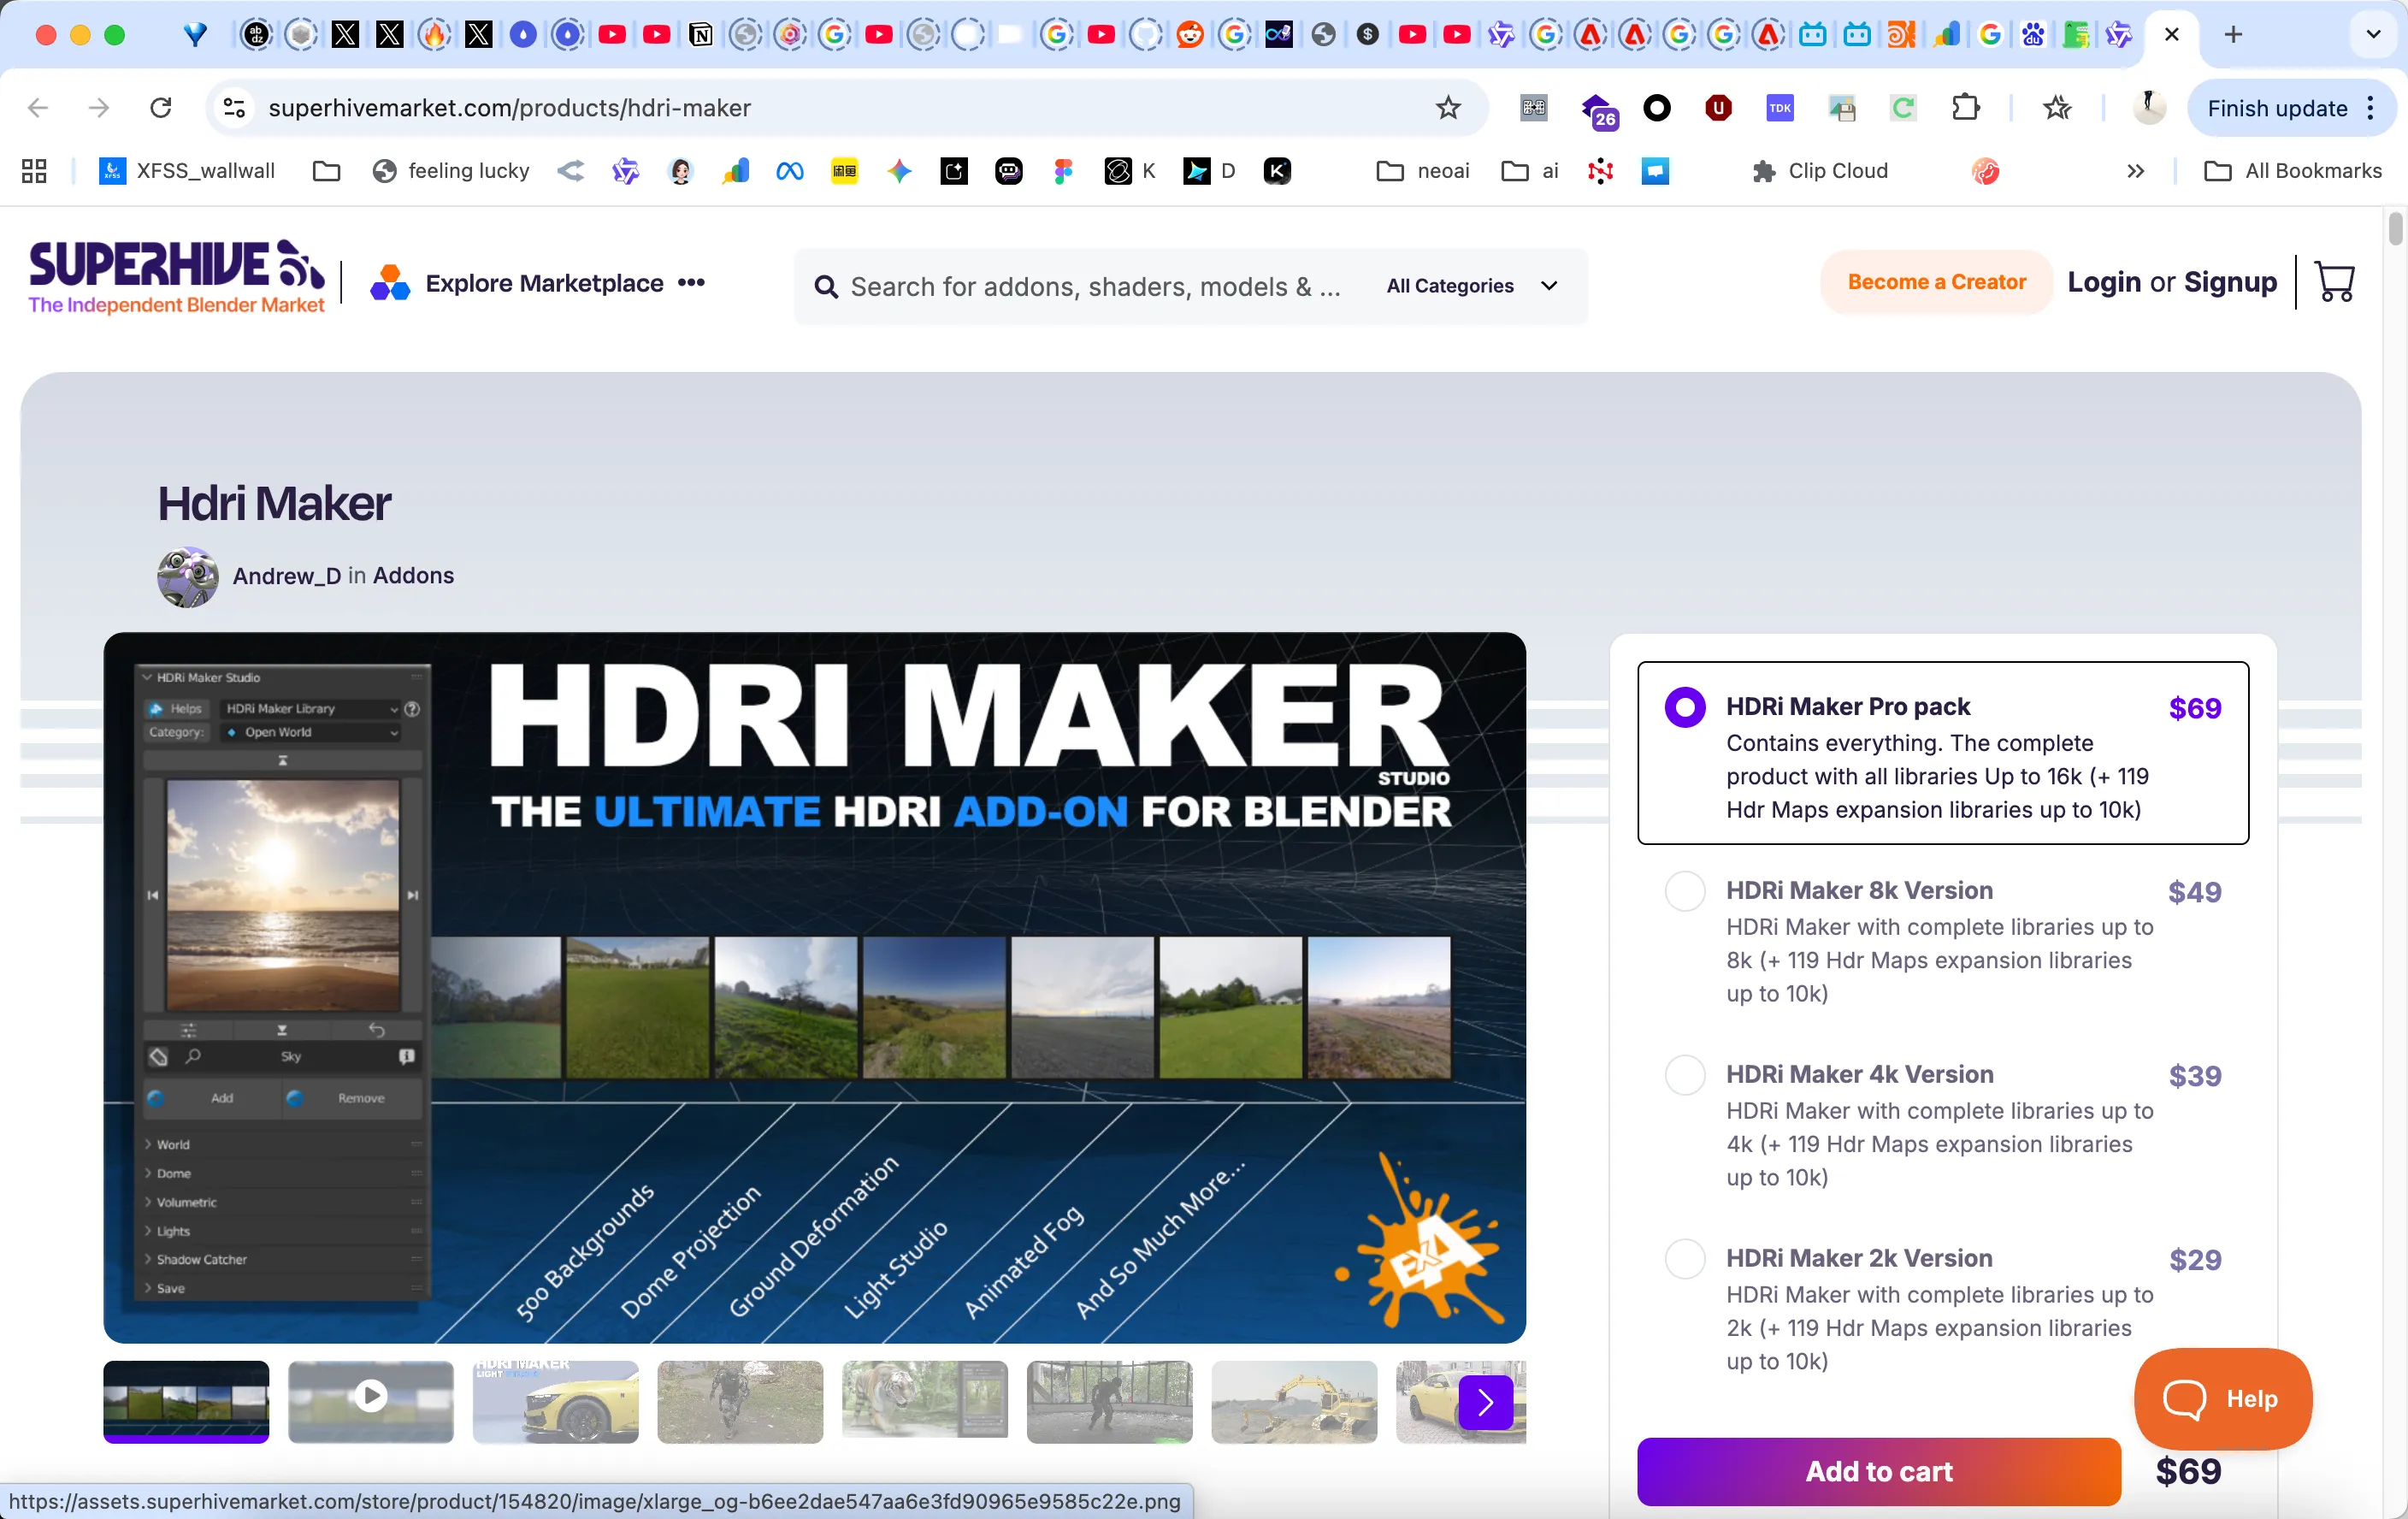Click Andrew_D creator avatar

click(x=188, y=576)
